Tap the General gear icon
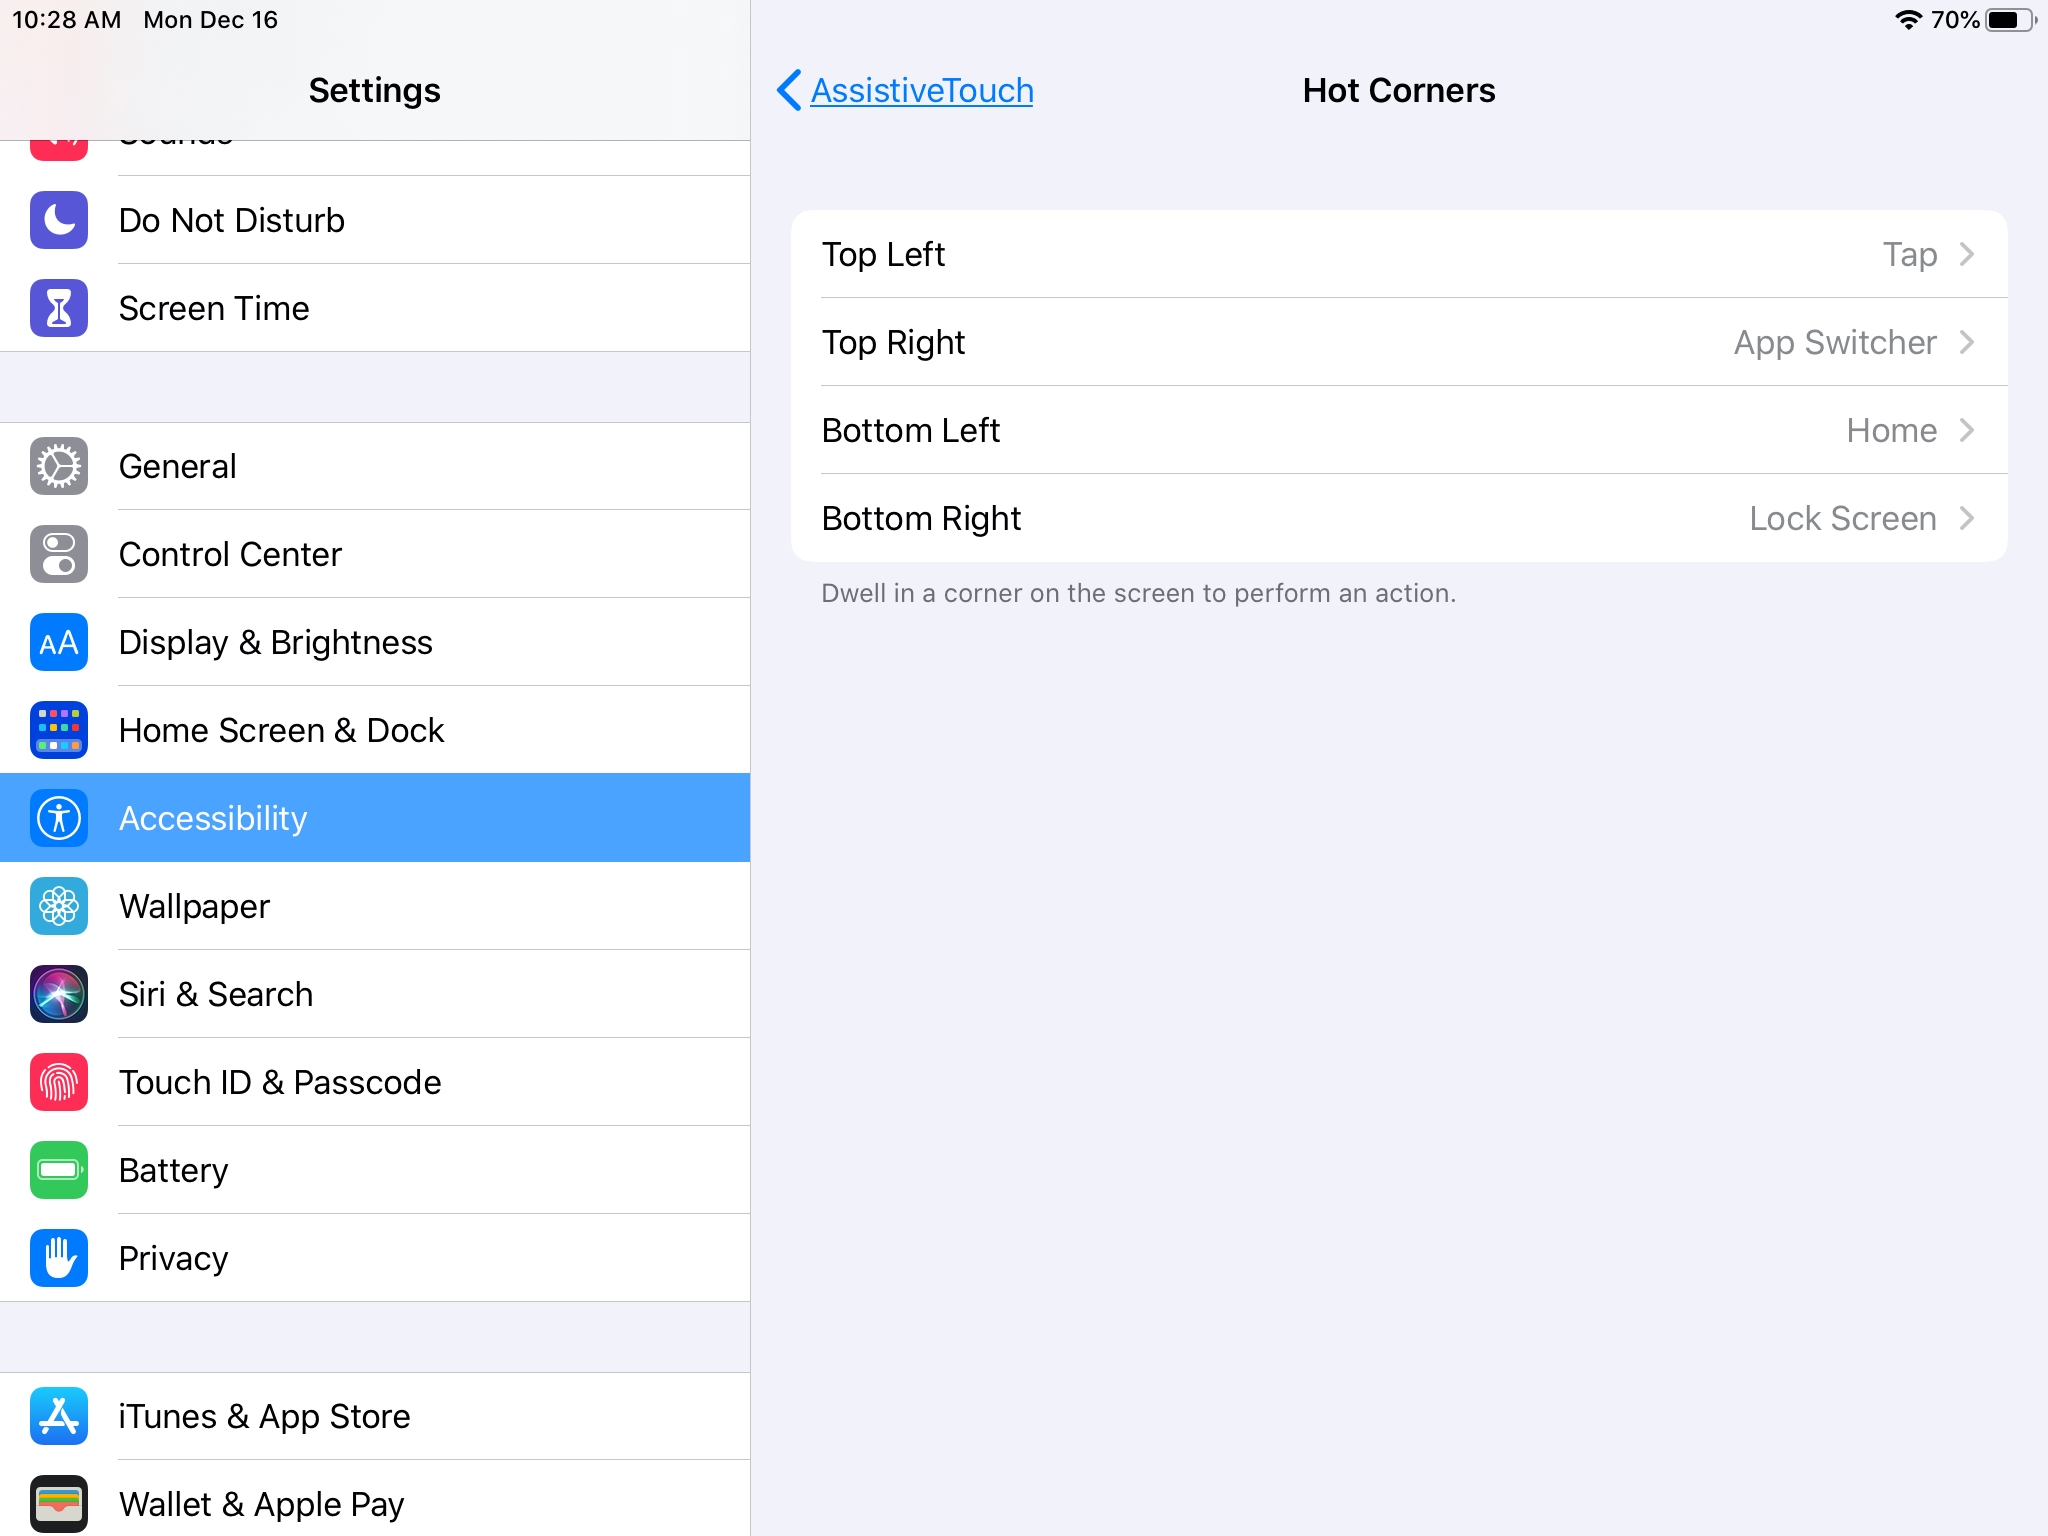The height and width of the screenshot is (1536, 2048). tap(59, 466)
